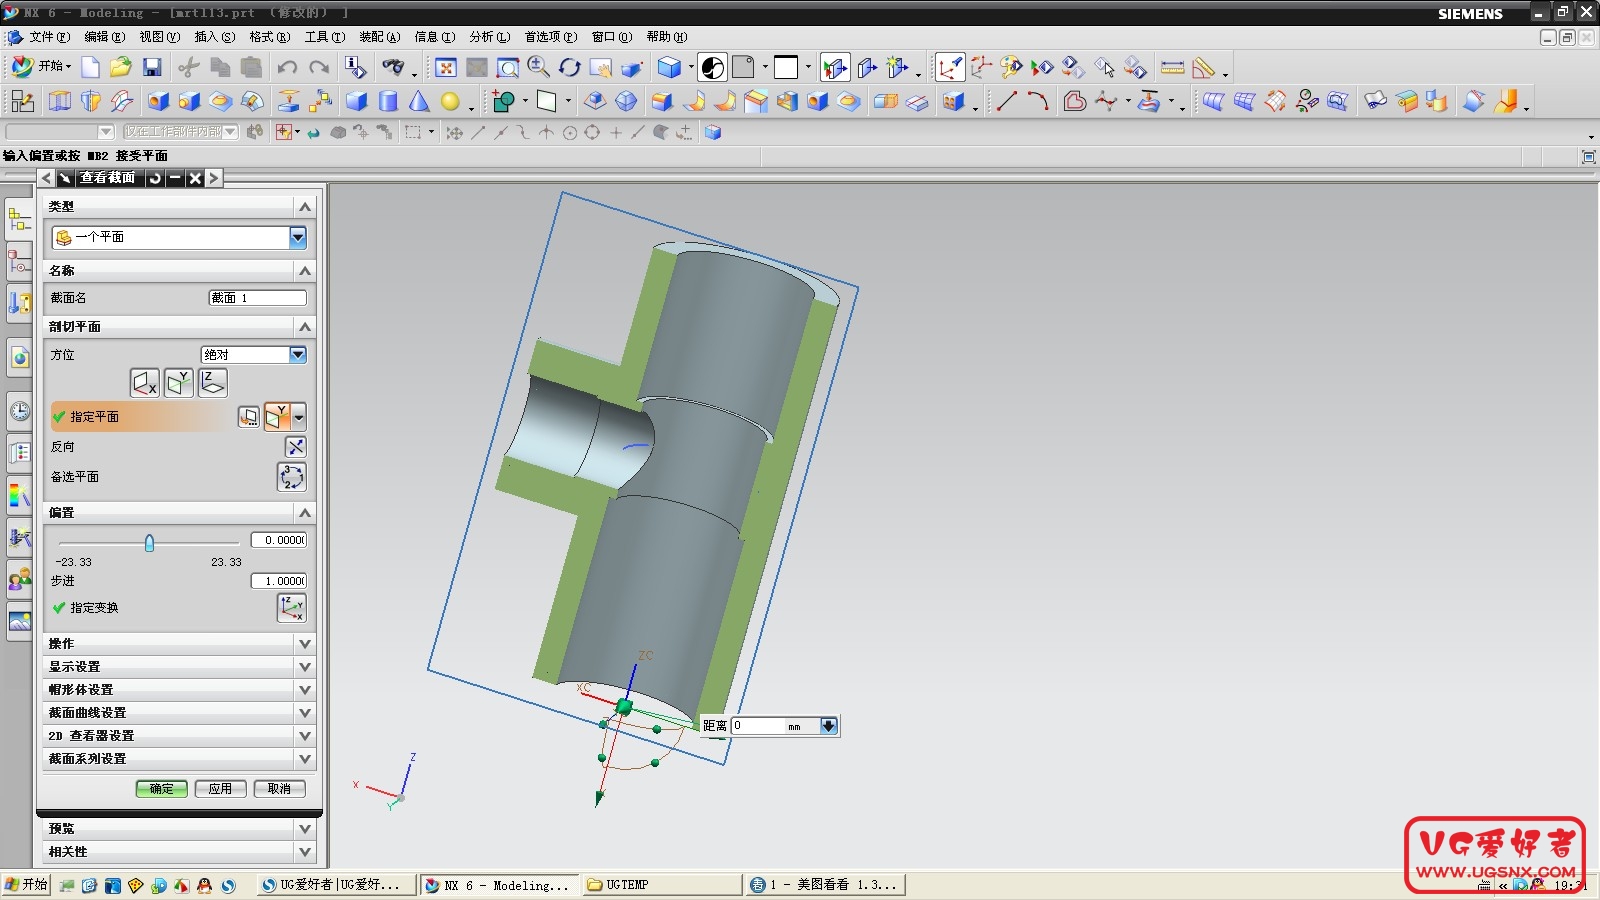Click the Specify Transform icon
This screenshot has height=900, width=1600.
tap(291, 607)
